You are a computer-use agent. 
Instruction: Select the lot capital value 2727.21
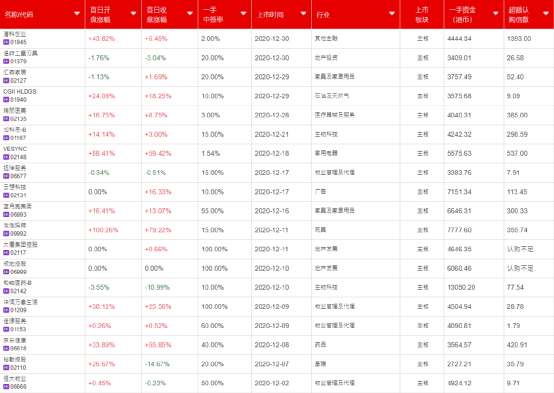click(459, 364)
